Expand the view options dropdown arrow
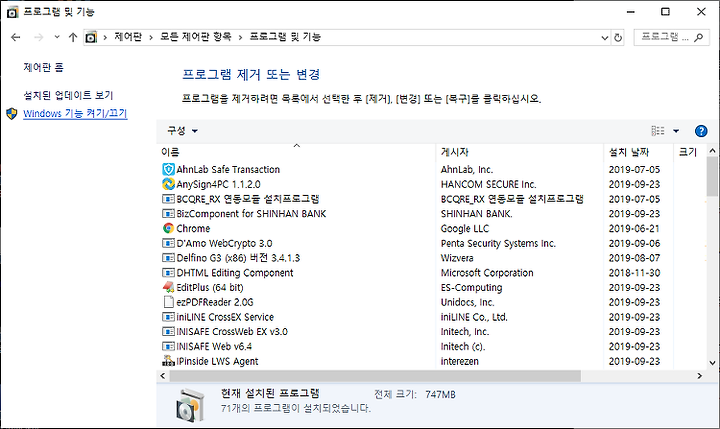The height and width of the screenshot is (429, 720). [676, 131]
